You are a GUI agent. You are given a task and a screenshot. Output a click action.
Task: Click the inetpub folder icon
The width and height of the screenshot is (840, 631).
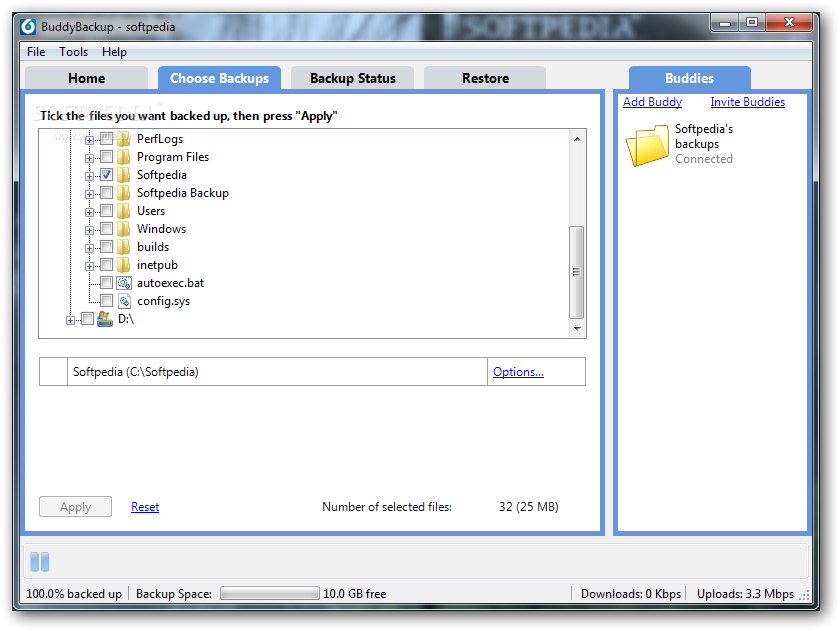[124, 265]
